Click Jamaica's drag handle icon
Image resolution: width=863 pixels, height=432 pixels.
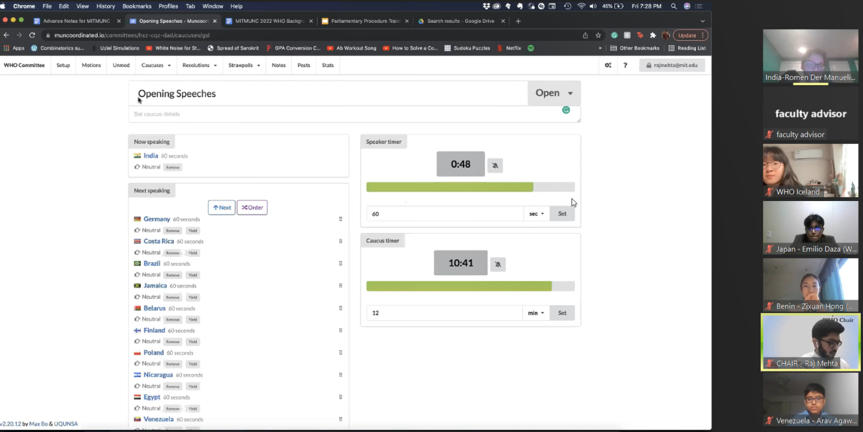[341, 286]
